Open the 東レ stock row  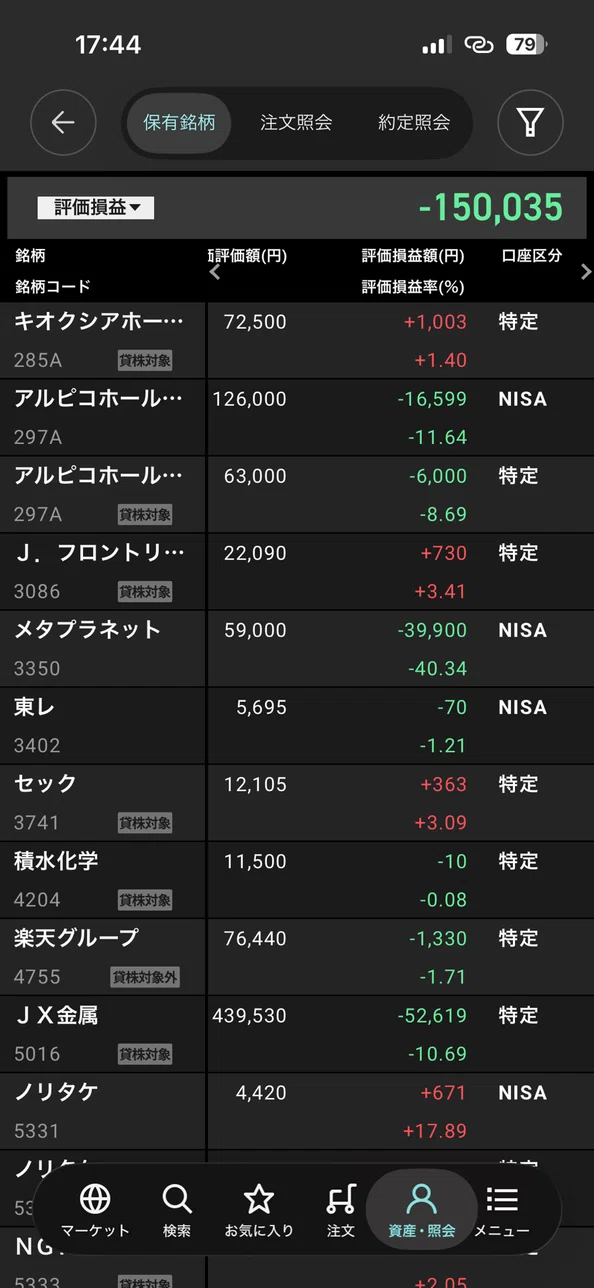[297, 726]
